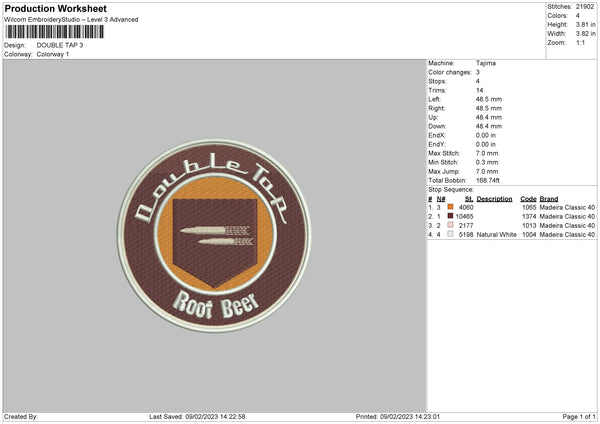Click the Zoom value 1:1

[580, 42]
